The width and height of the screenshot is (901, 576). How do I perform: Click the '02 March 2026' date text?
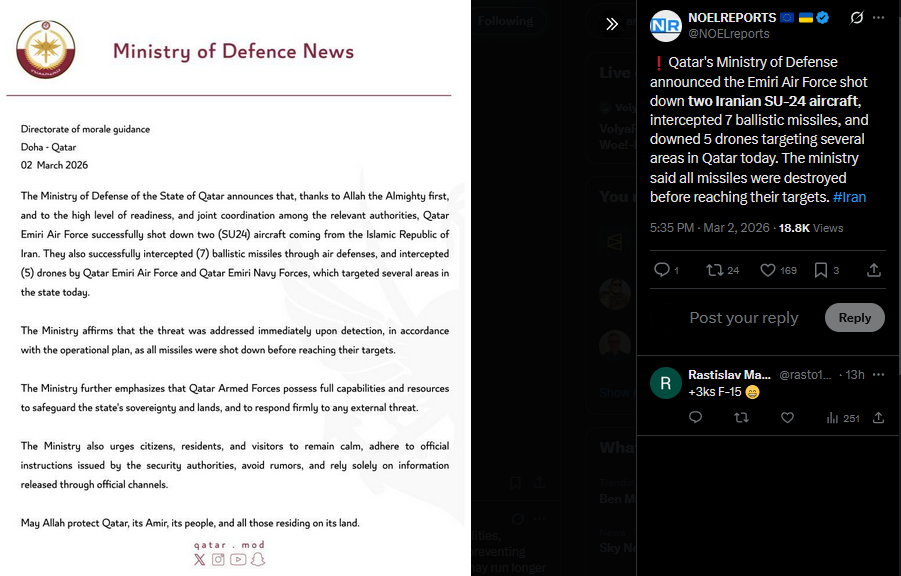point(55,165)
